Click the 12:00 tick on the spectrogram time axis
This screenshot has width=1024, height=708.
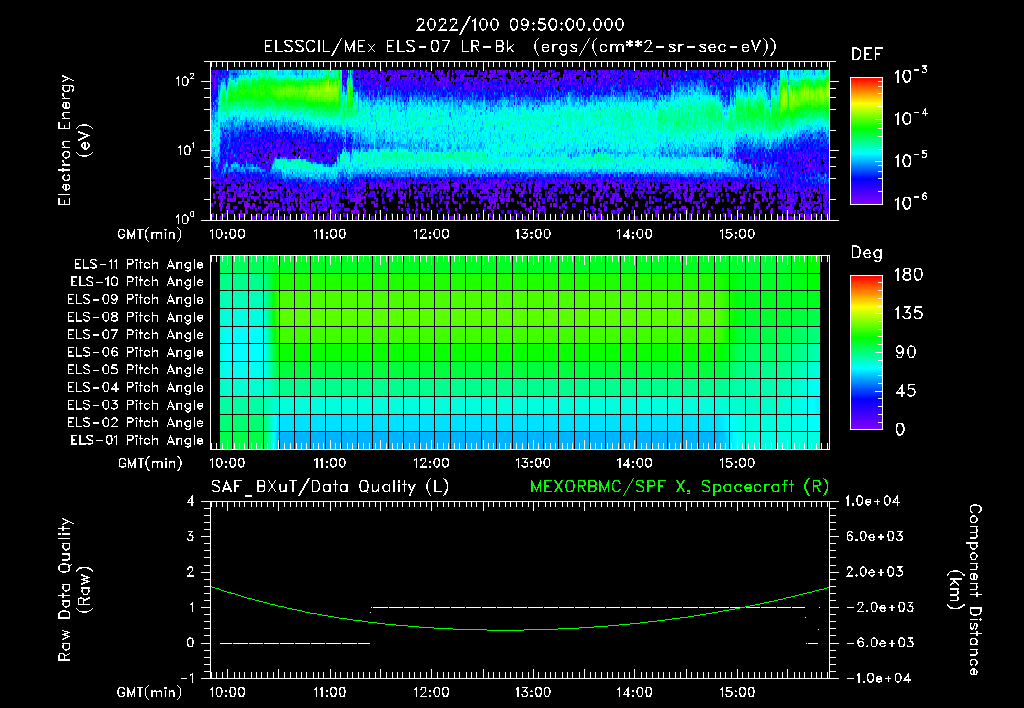431,234
